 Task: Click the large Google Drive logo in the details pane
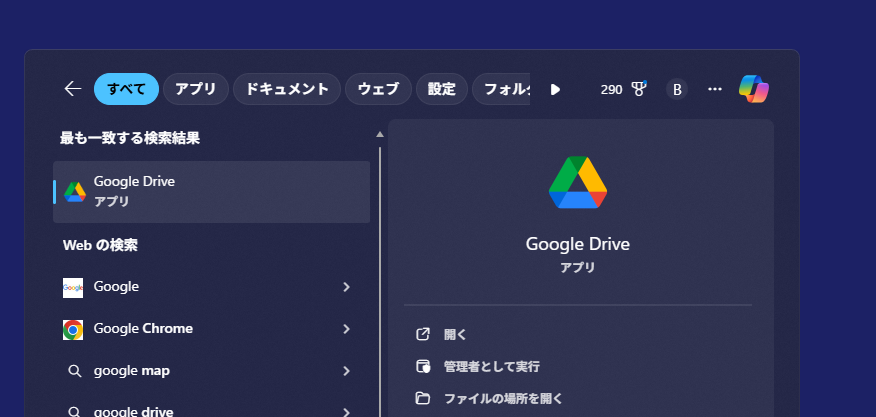point(578,183)
